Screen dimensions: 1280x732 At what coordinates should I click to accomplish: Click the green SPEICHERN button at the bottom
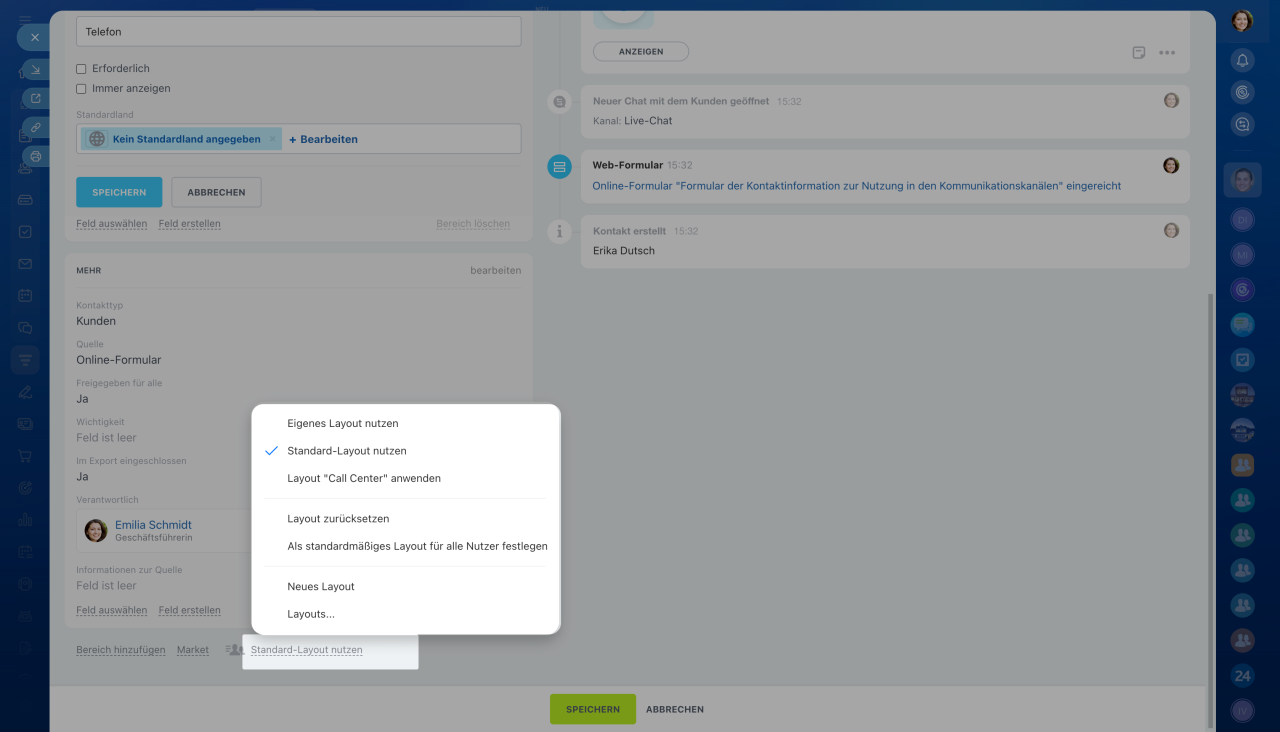point(593,709)
